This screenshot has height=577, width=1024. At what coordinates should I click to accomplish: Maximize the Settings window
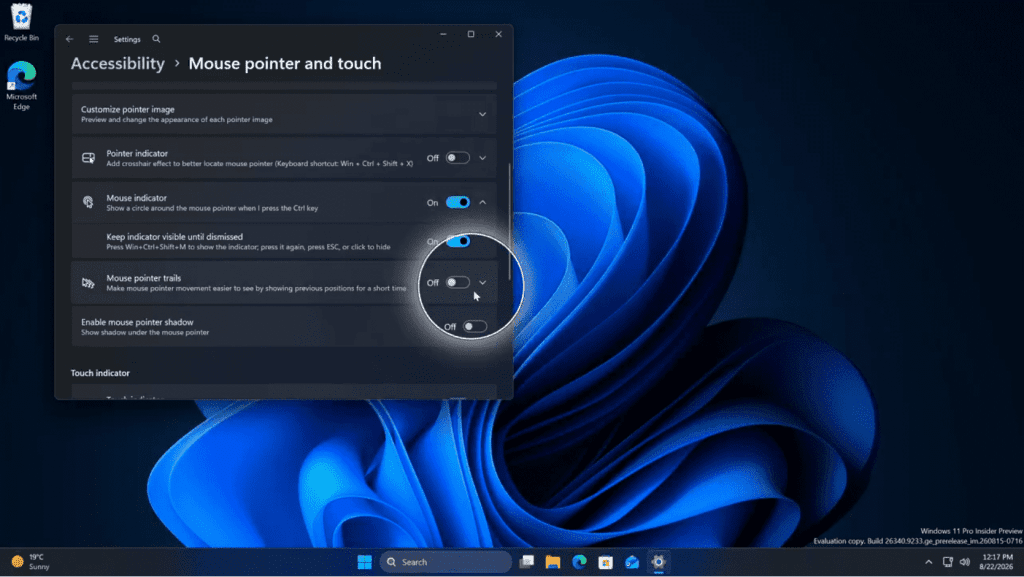coord(471,34)
